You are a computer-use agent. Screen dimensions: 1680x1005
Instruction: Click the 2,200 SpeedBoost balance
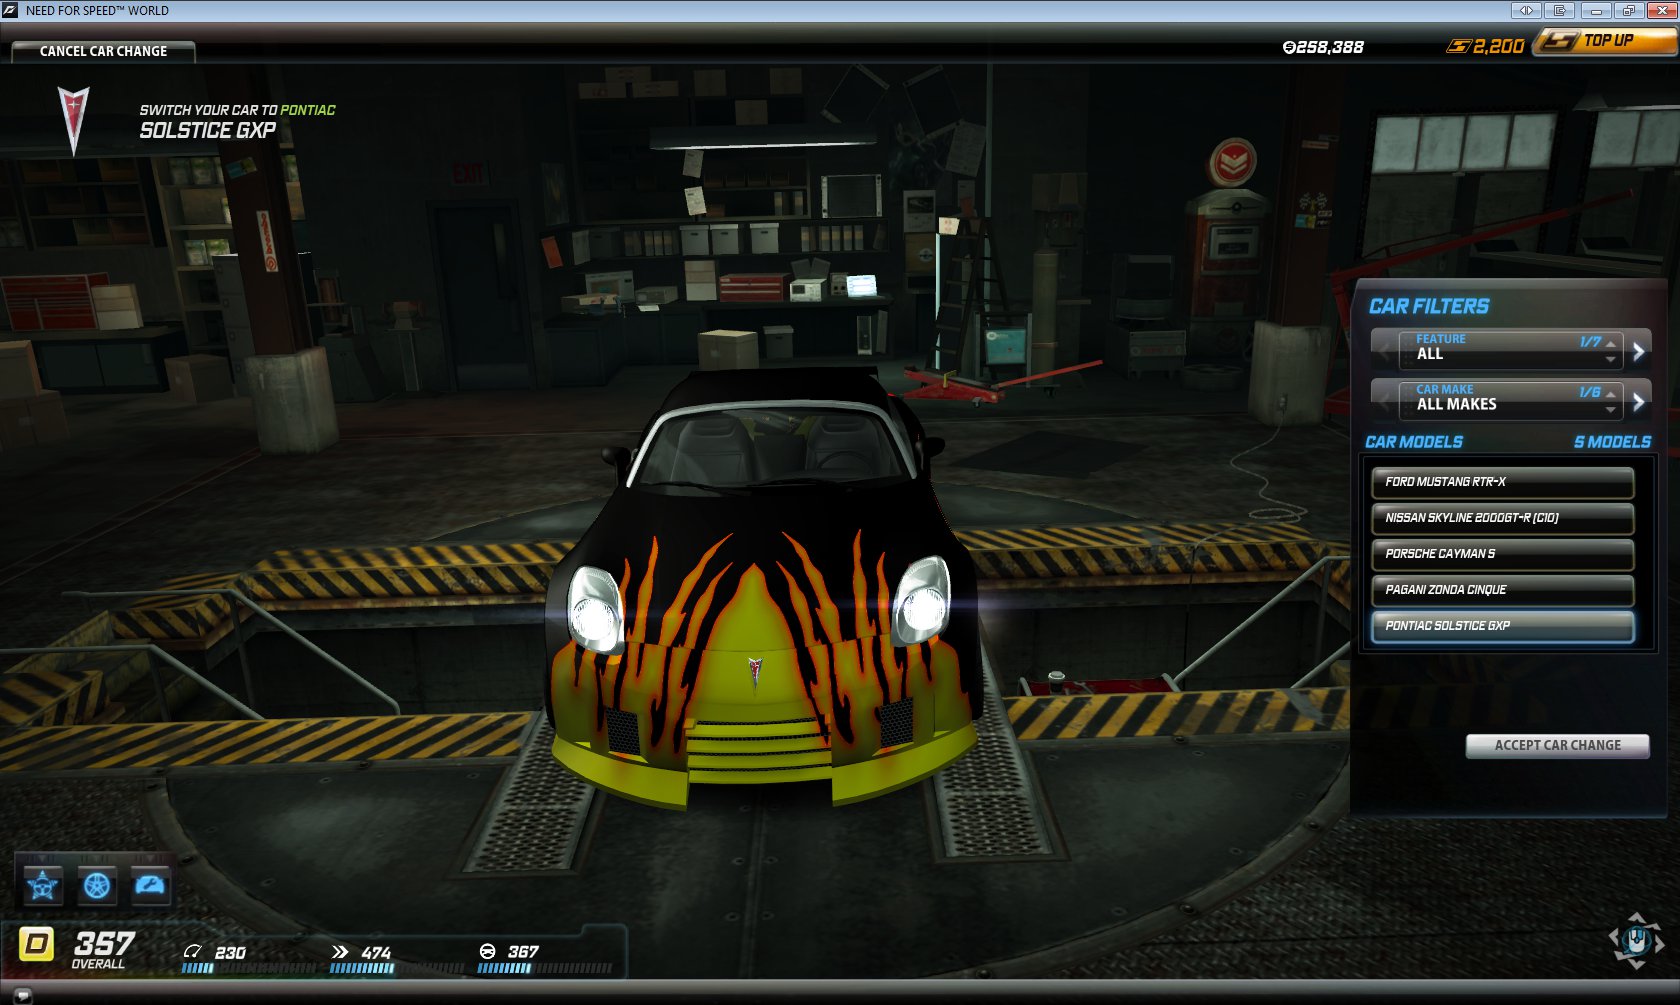click(1498, 46)
